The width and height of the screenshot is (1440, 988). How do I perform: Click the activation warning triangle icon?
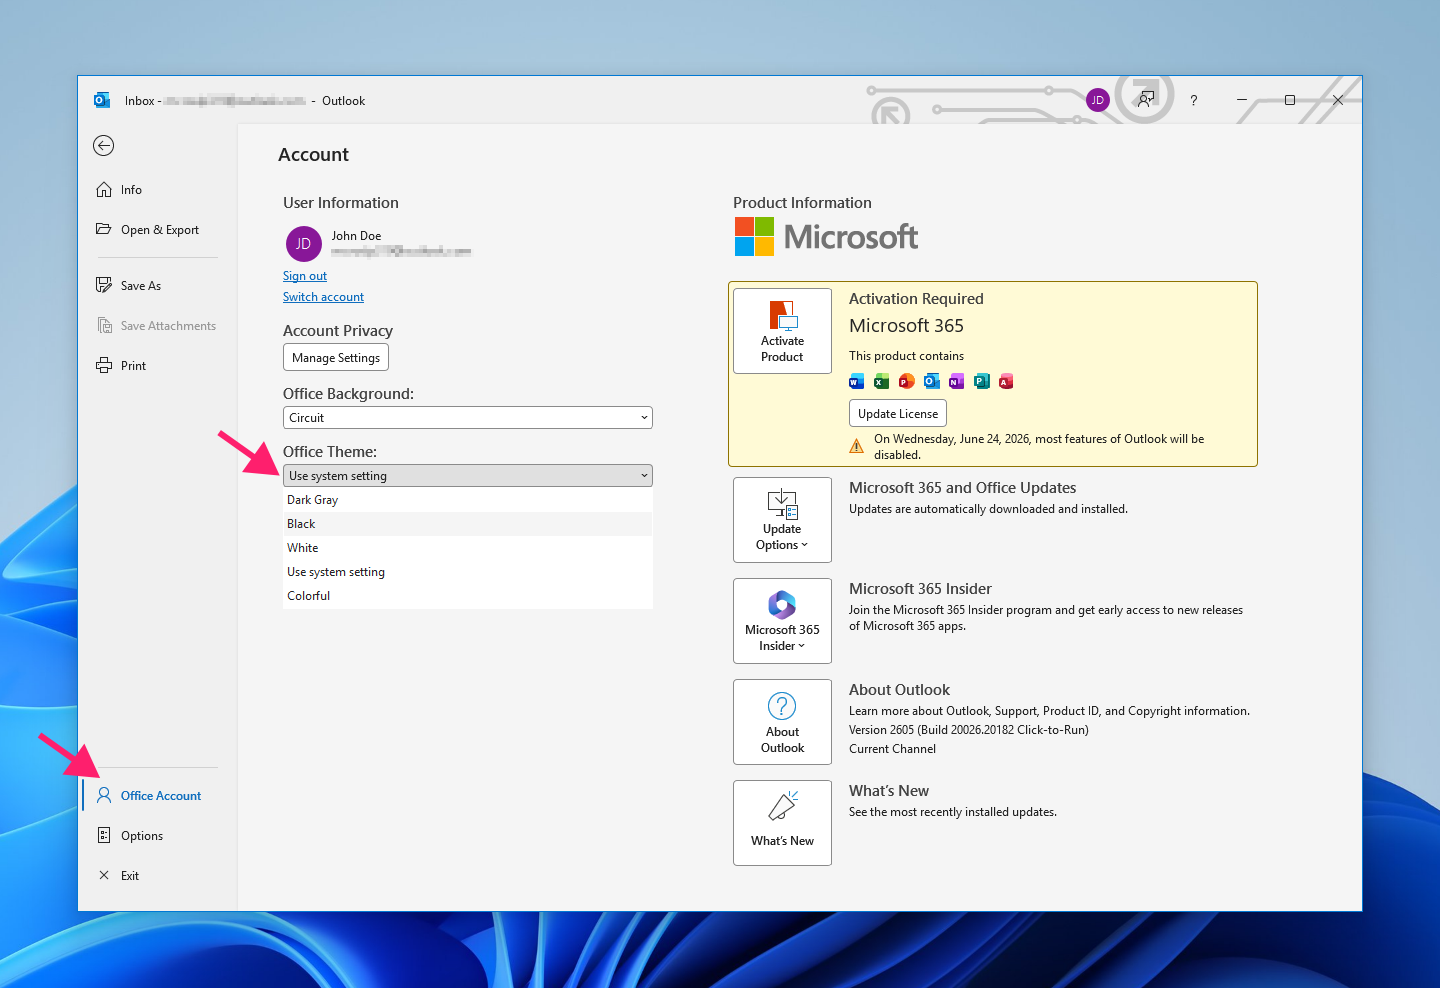(857, 446)
